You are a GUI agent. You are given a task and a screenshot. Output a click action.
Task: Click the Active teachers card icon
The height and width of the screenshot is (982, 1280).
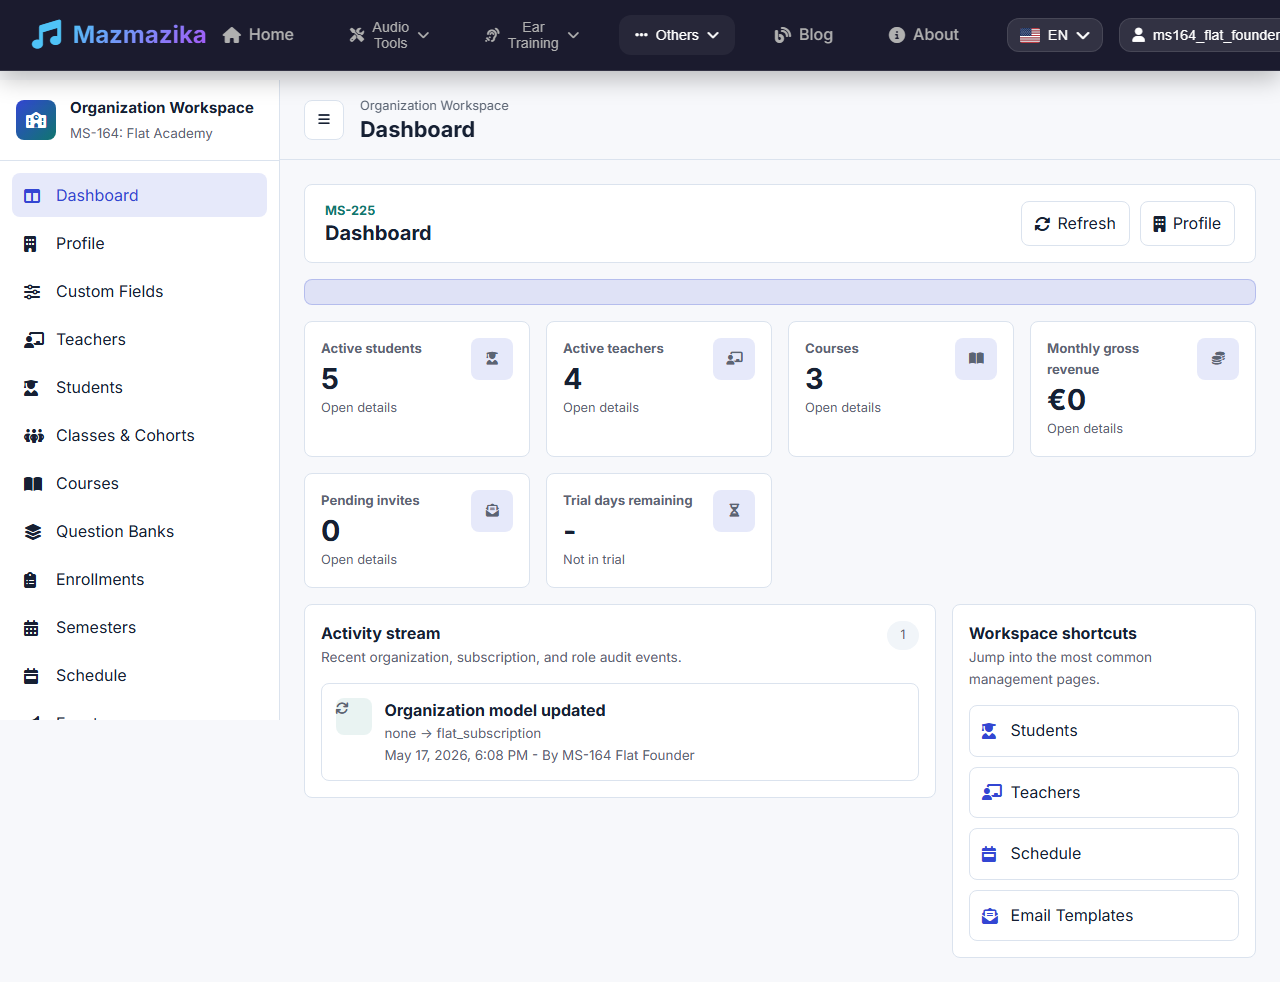click(x=734, y=359)
